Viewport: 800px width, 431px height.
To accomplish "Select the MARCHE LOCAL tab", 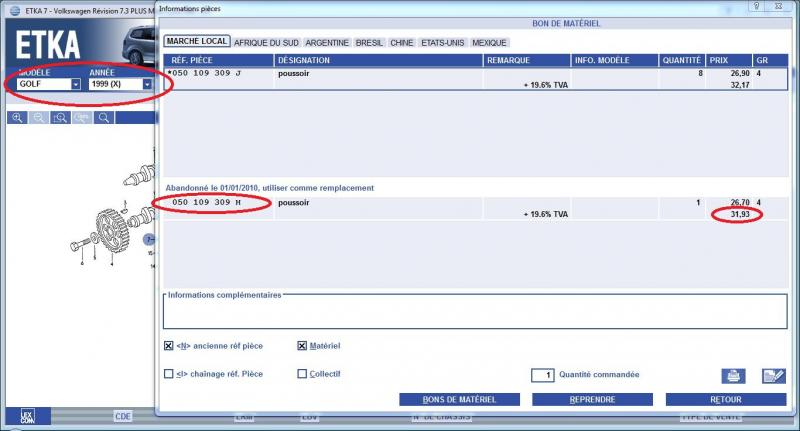I will click(x=197, y=41).
